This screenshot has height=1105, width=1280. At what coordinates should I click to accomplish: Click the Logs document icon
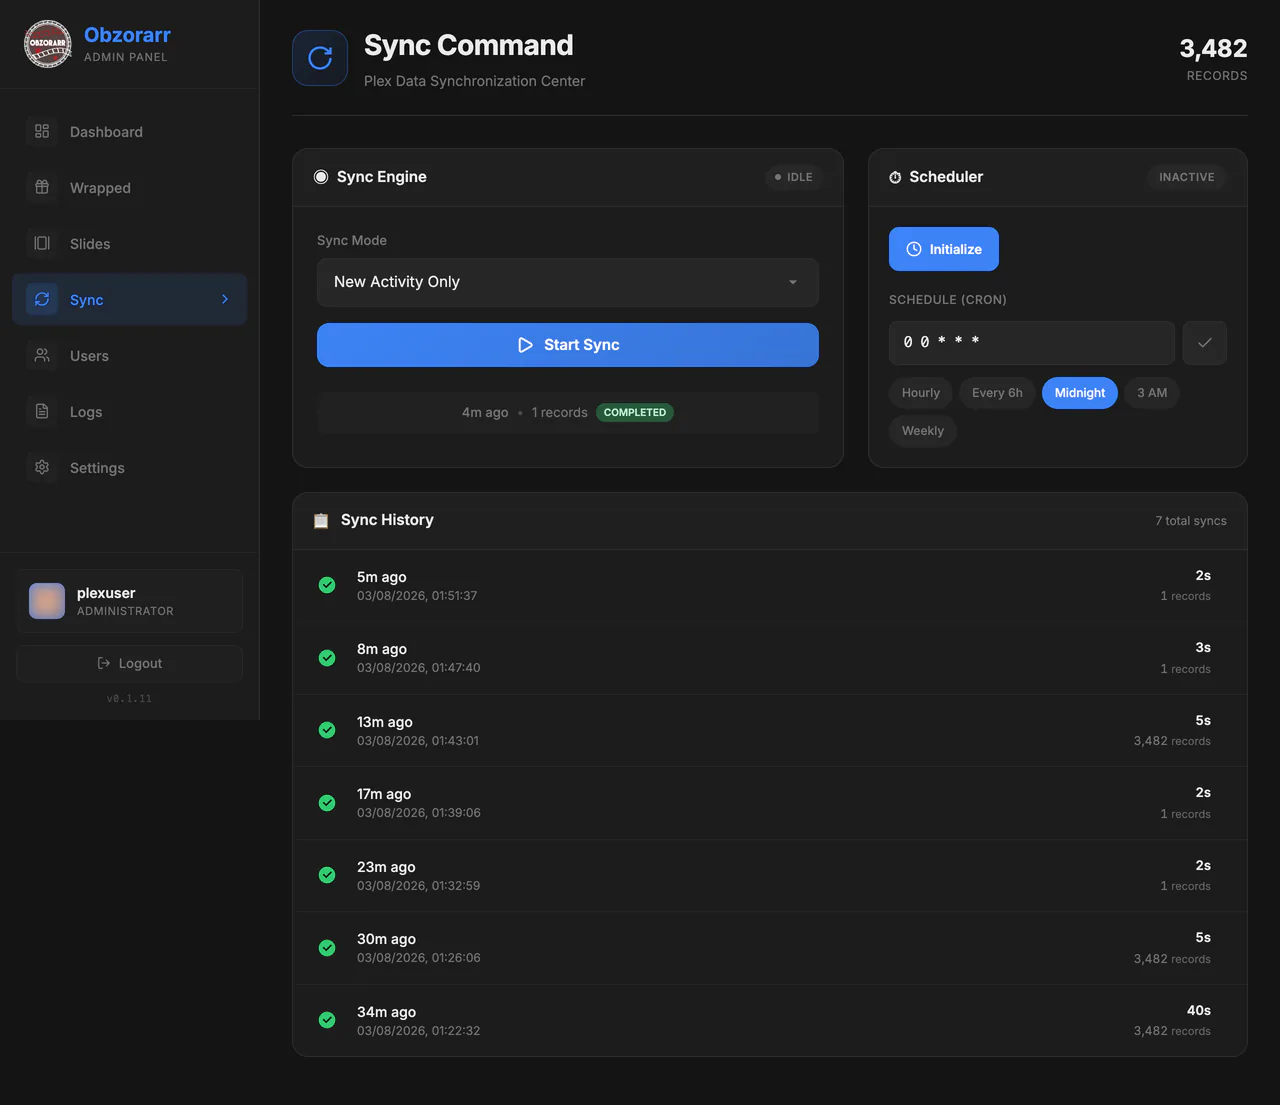(x=42, y=411)
